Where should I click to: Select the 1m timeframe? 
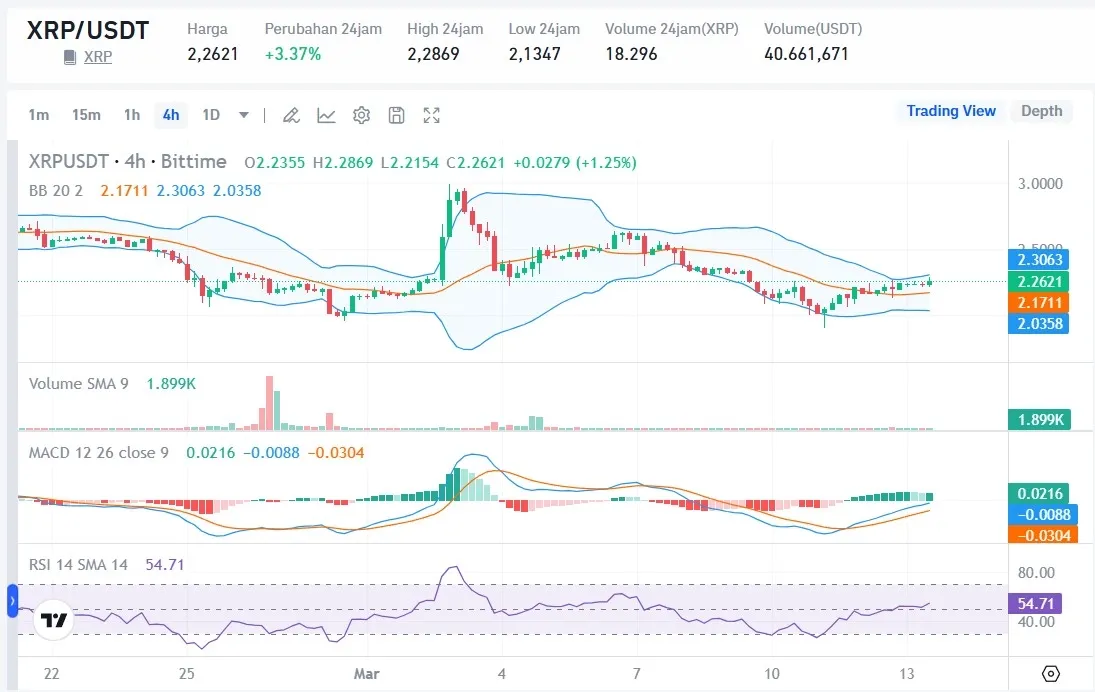38,115
